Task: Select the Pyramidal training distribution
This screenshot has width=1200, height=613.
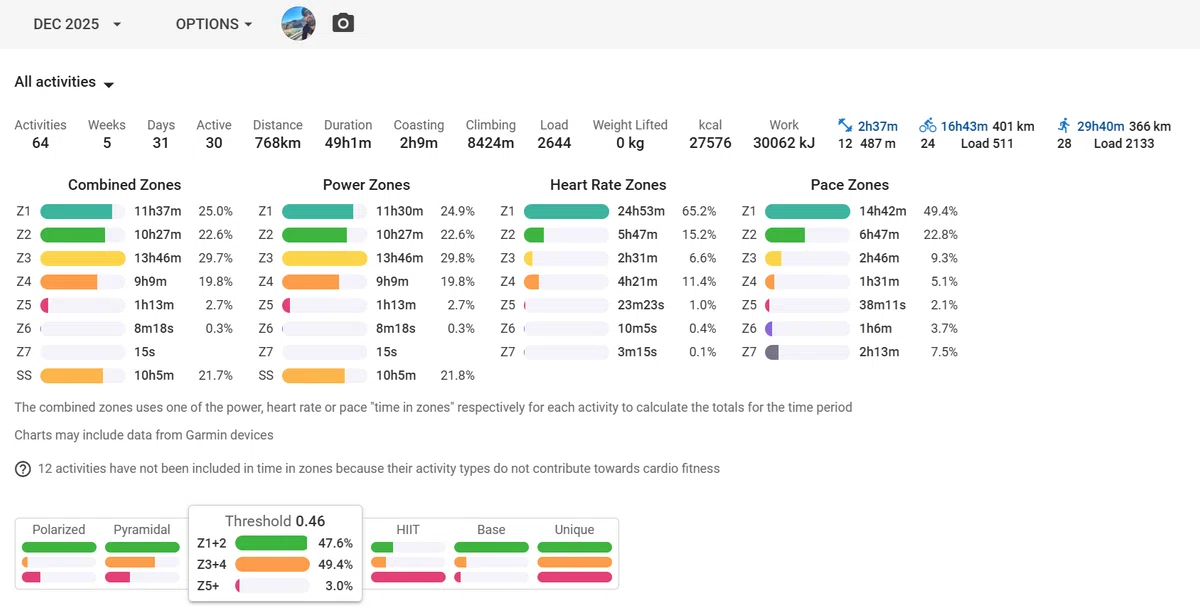Action: (142, 553)
